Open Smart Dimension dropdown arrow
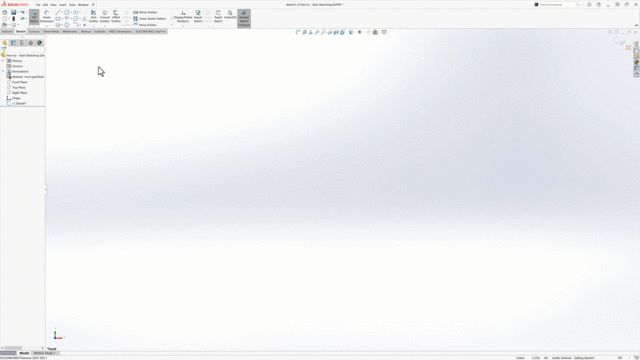The width and height of the screenshot is (640, 360). (x=47, y=26)
